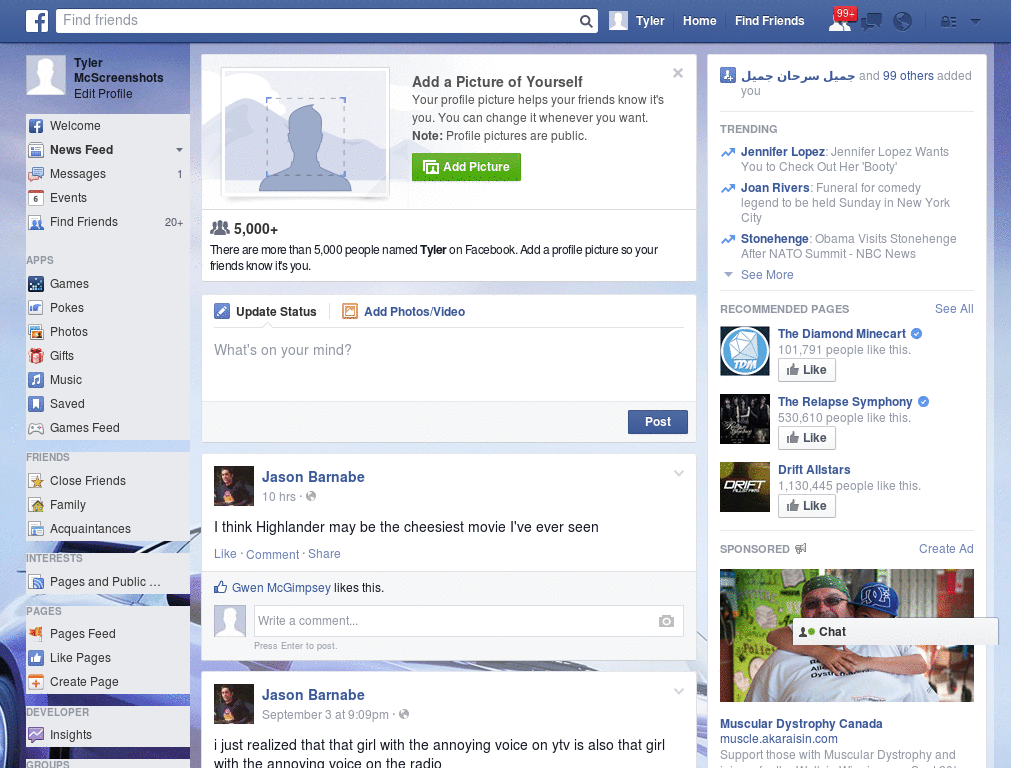Open the notifications globe icon
Screen dimensions: 1024x768
click(903, 22)
